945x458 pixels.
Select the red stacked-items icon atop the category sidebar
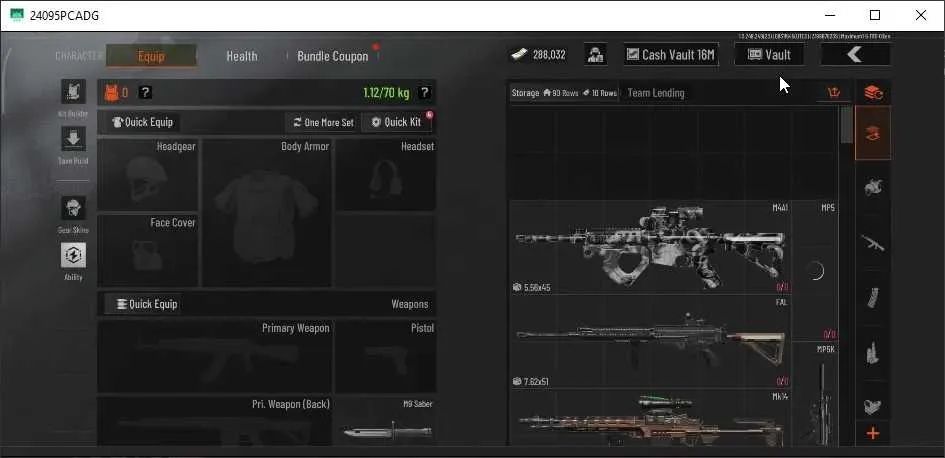pyautogui.click(x=873, y=93)
